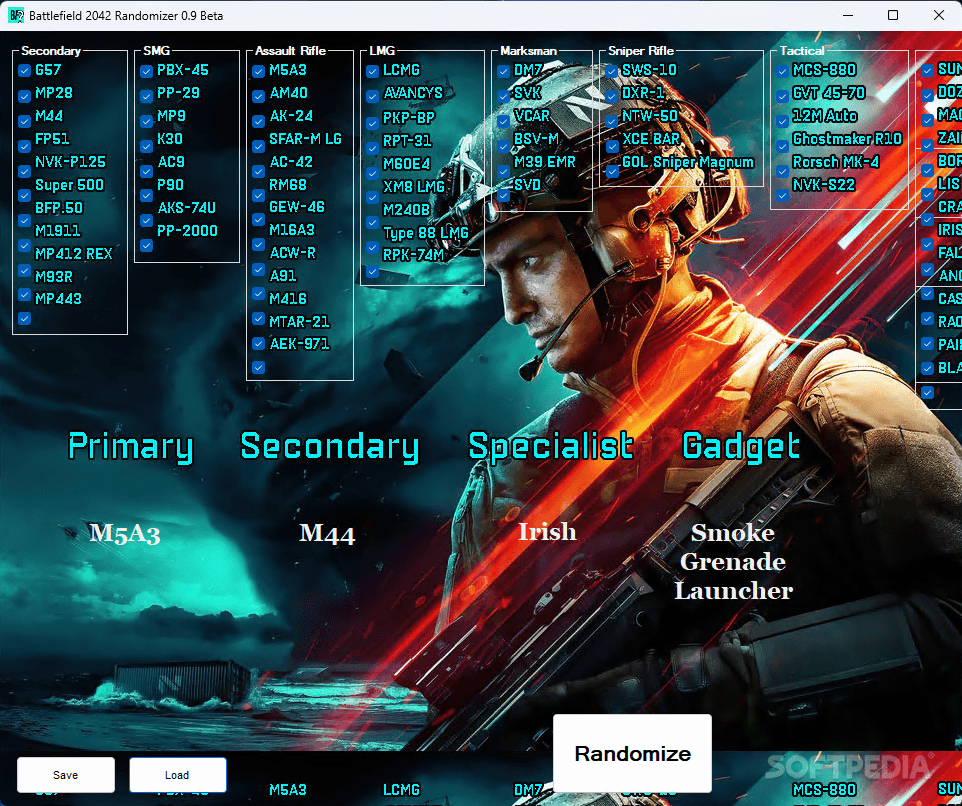Click the large Primary heading
This screenshot has width=962, height=806.
[131, 447]
